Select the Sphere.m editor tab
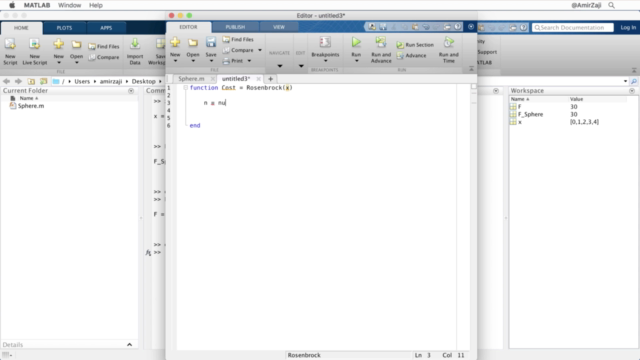Image resolution: width=640 pixels, height=360 pixels. click(191, 79)
